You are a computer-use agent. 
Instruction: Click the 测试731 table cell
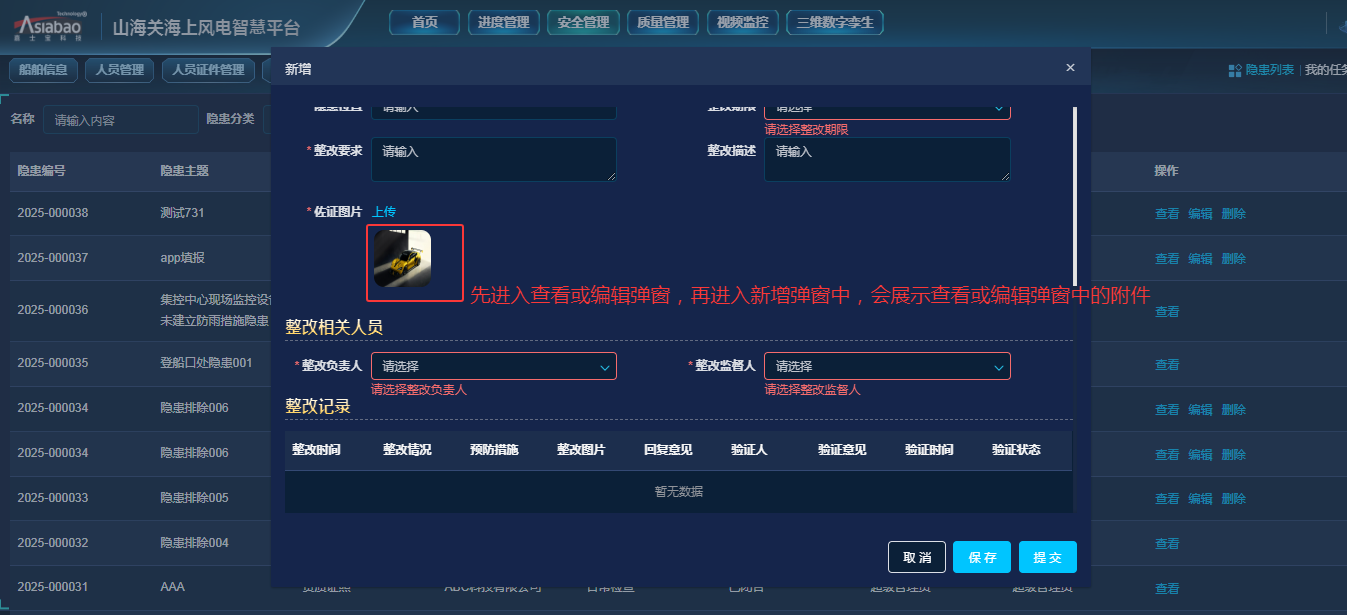[182, 213]
